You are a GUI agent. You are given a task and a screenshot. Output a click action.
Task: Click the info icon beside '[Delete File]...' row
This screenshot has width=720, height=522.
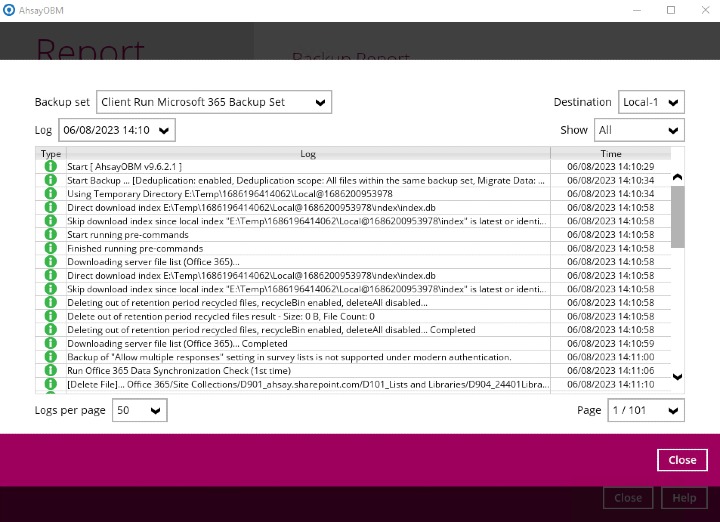point(51,384)
